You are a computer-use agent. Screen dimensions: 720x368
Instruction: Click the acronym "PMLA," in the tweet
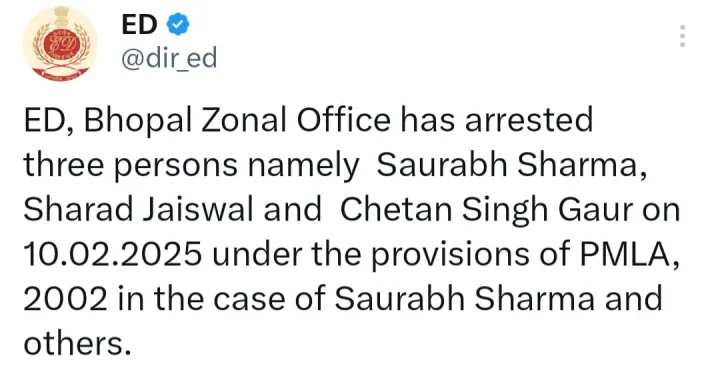point(629,255)
